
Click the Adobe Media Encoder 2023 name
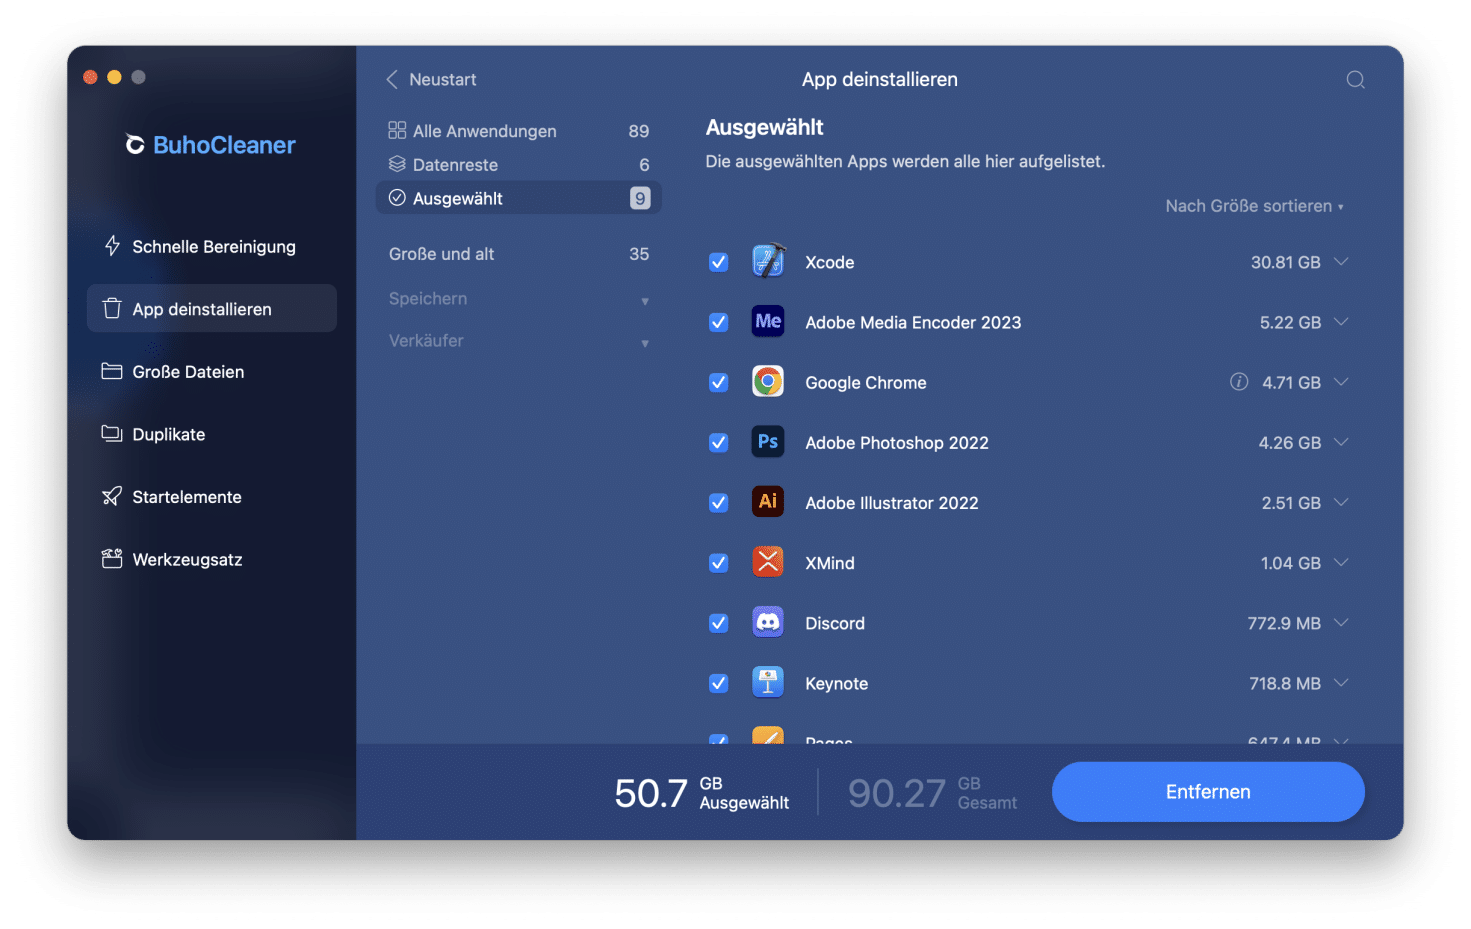point(913,322)
